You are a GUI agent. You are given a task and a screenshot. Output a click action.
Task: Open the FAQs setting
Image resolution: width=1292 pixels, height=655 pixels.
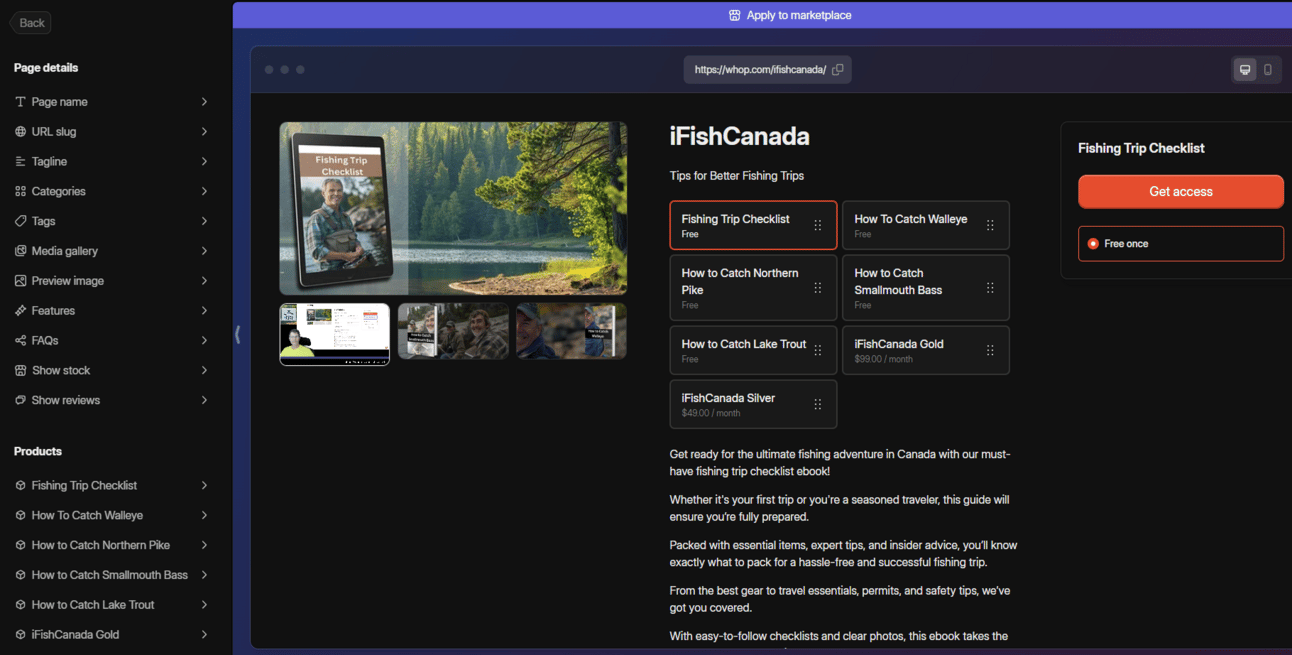112,340
